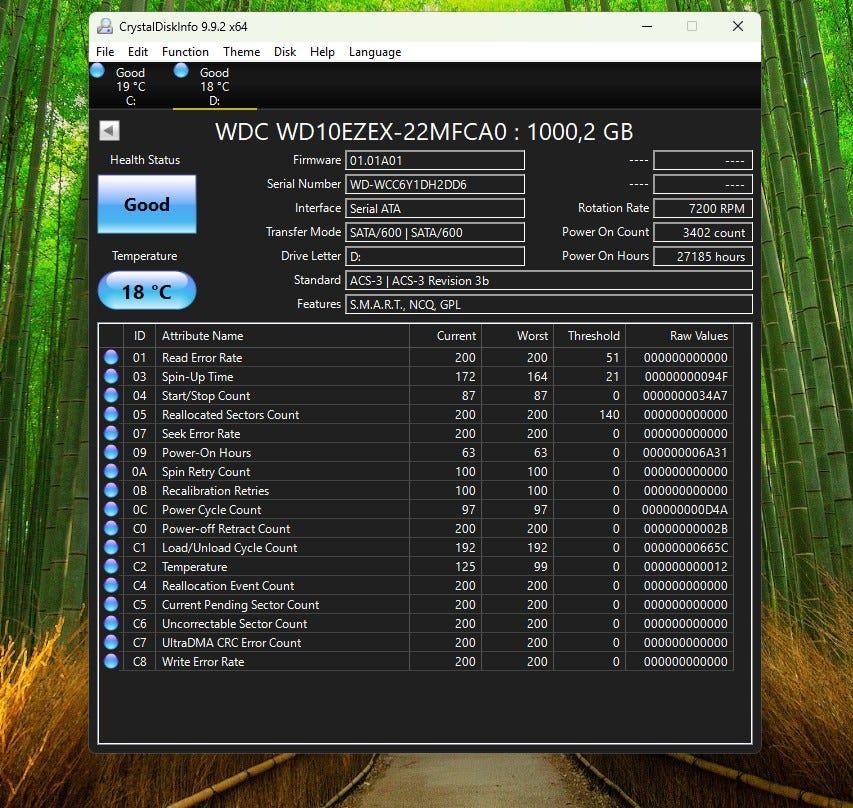Open the Theme menu
The height and width of the screenshot is (808, 853).
242,52
